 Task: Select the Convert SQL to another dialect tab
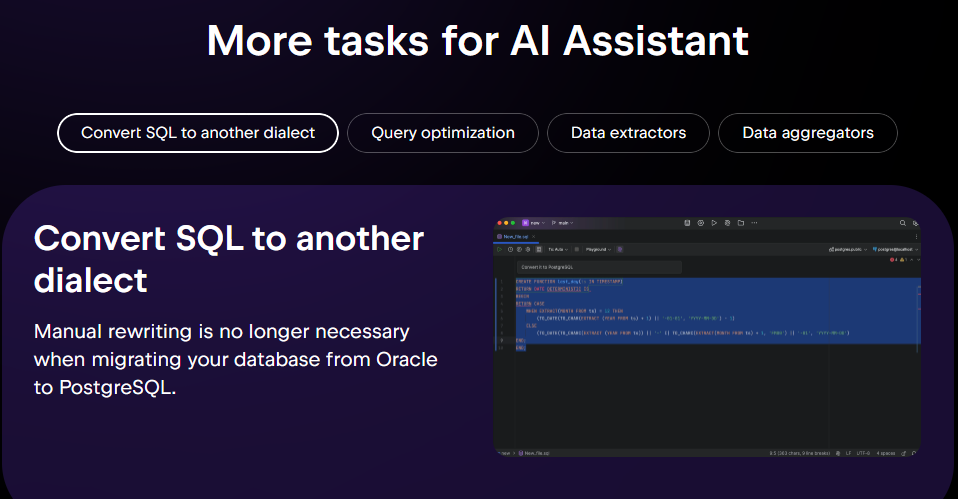click(198, 133)
